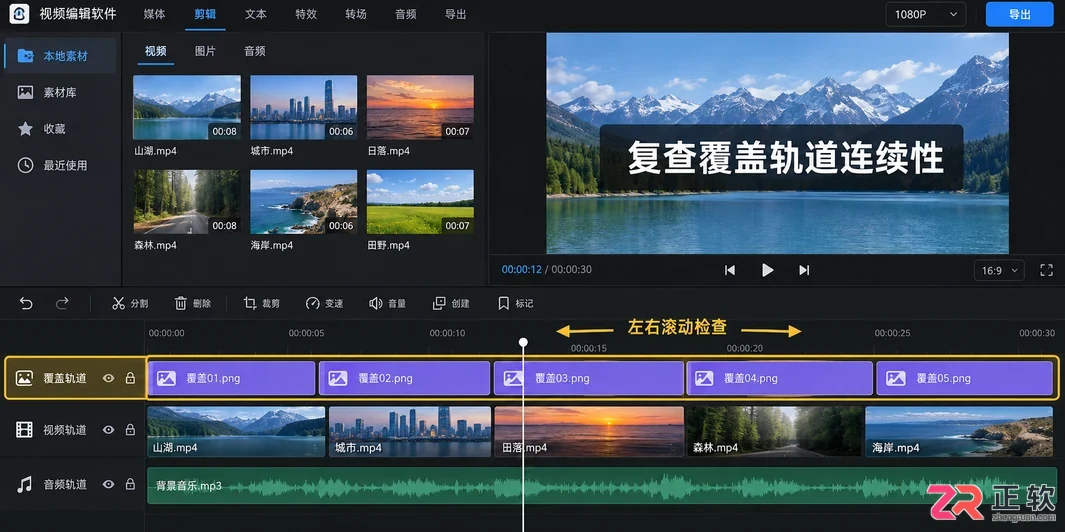Switch to the 音频 menu tab

[405, 14]
